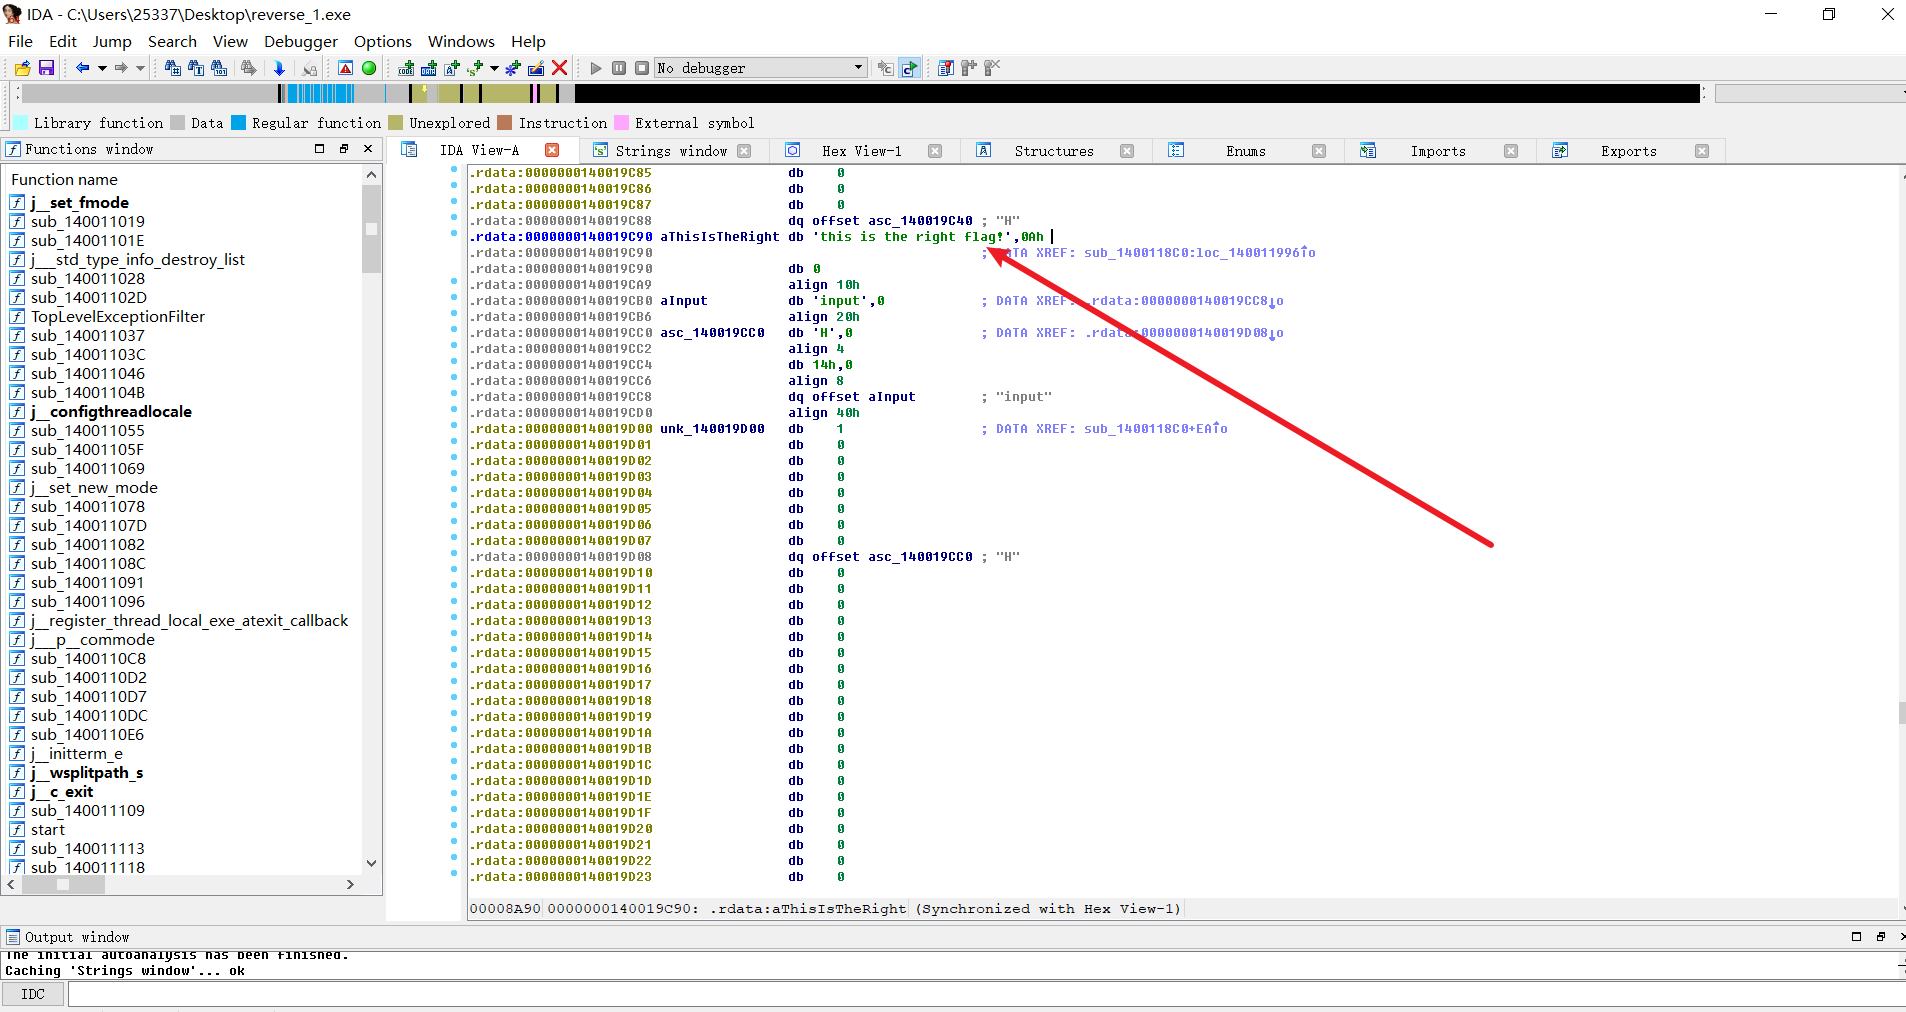Image resolution: width=1906 pixels, height=1012 pixels.
Task: Click the Exports tab icon
Action: tap(1560, 150)
